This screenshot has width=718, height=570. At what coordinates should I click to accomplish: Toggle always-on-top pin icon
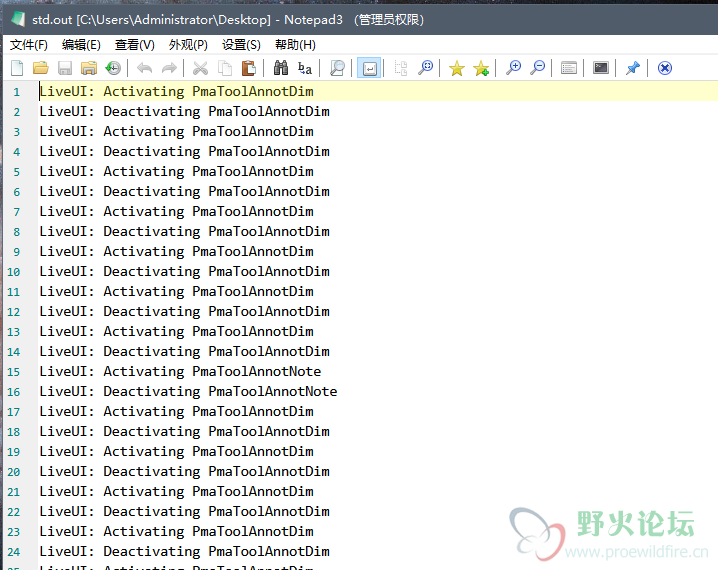point(633,68)
